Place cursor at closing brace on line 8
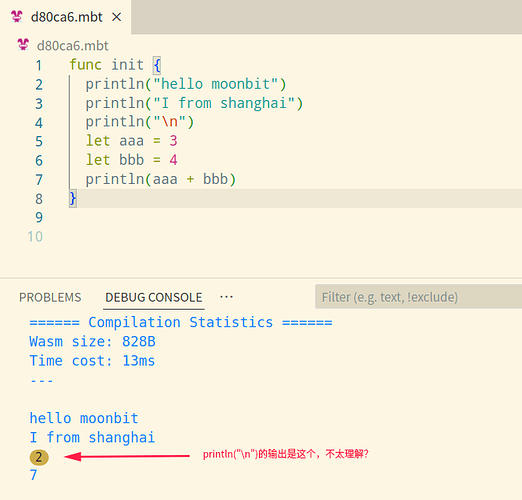The image size is (522, 500). coord(73,199)
